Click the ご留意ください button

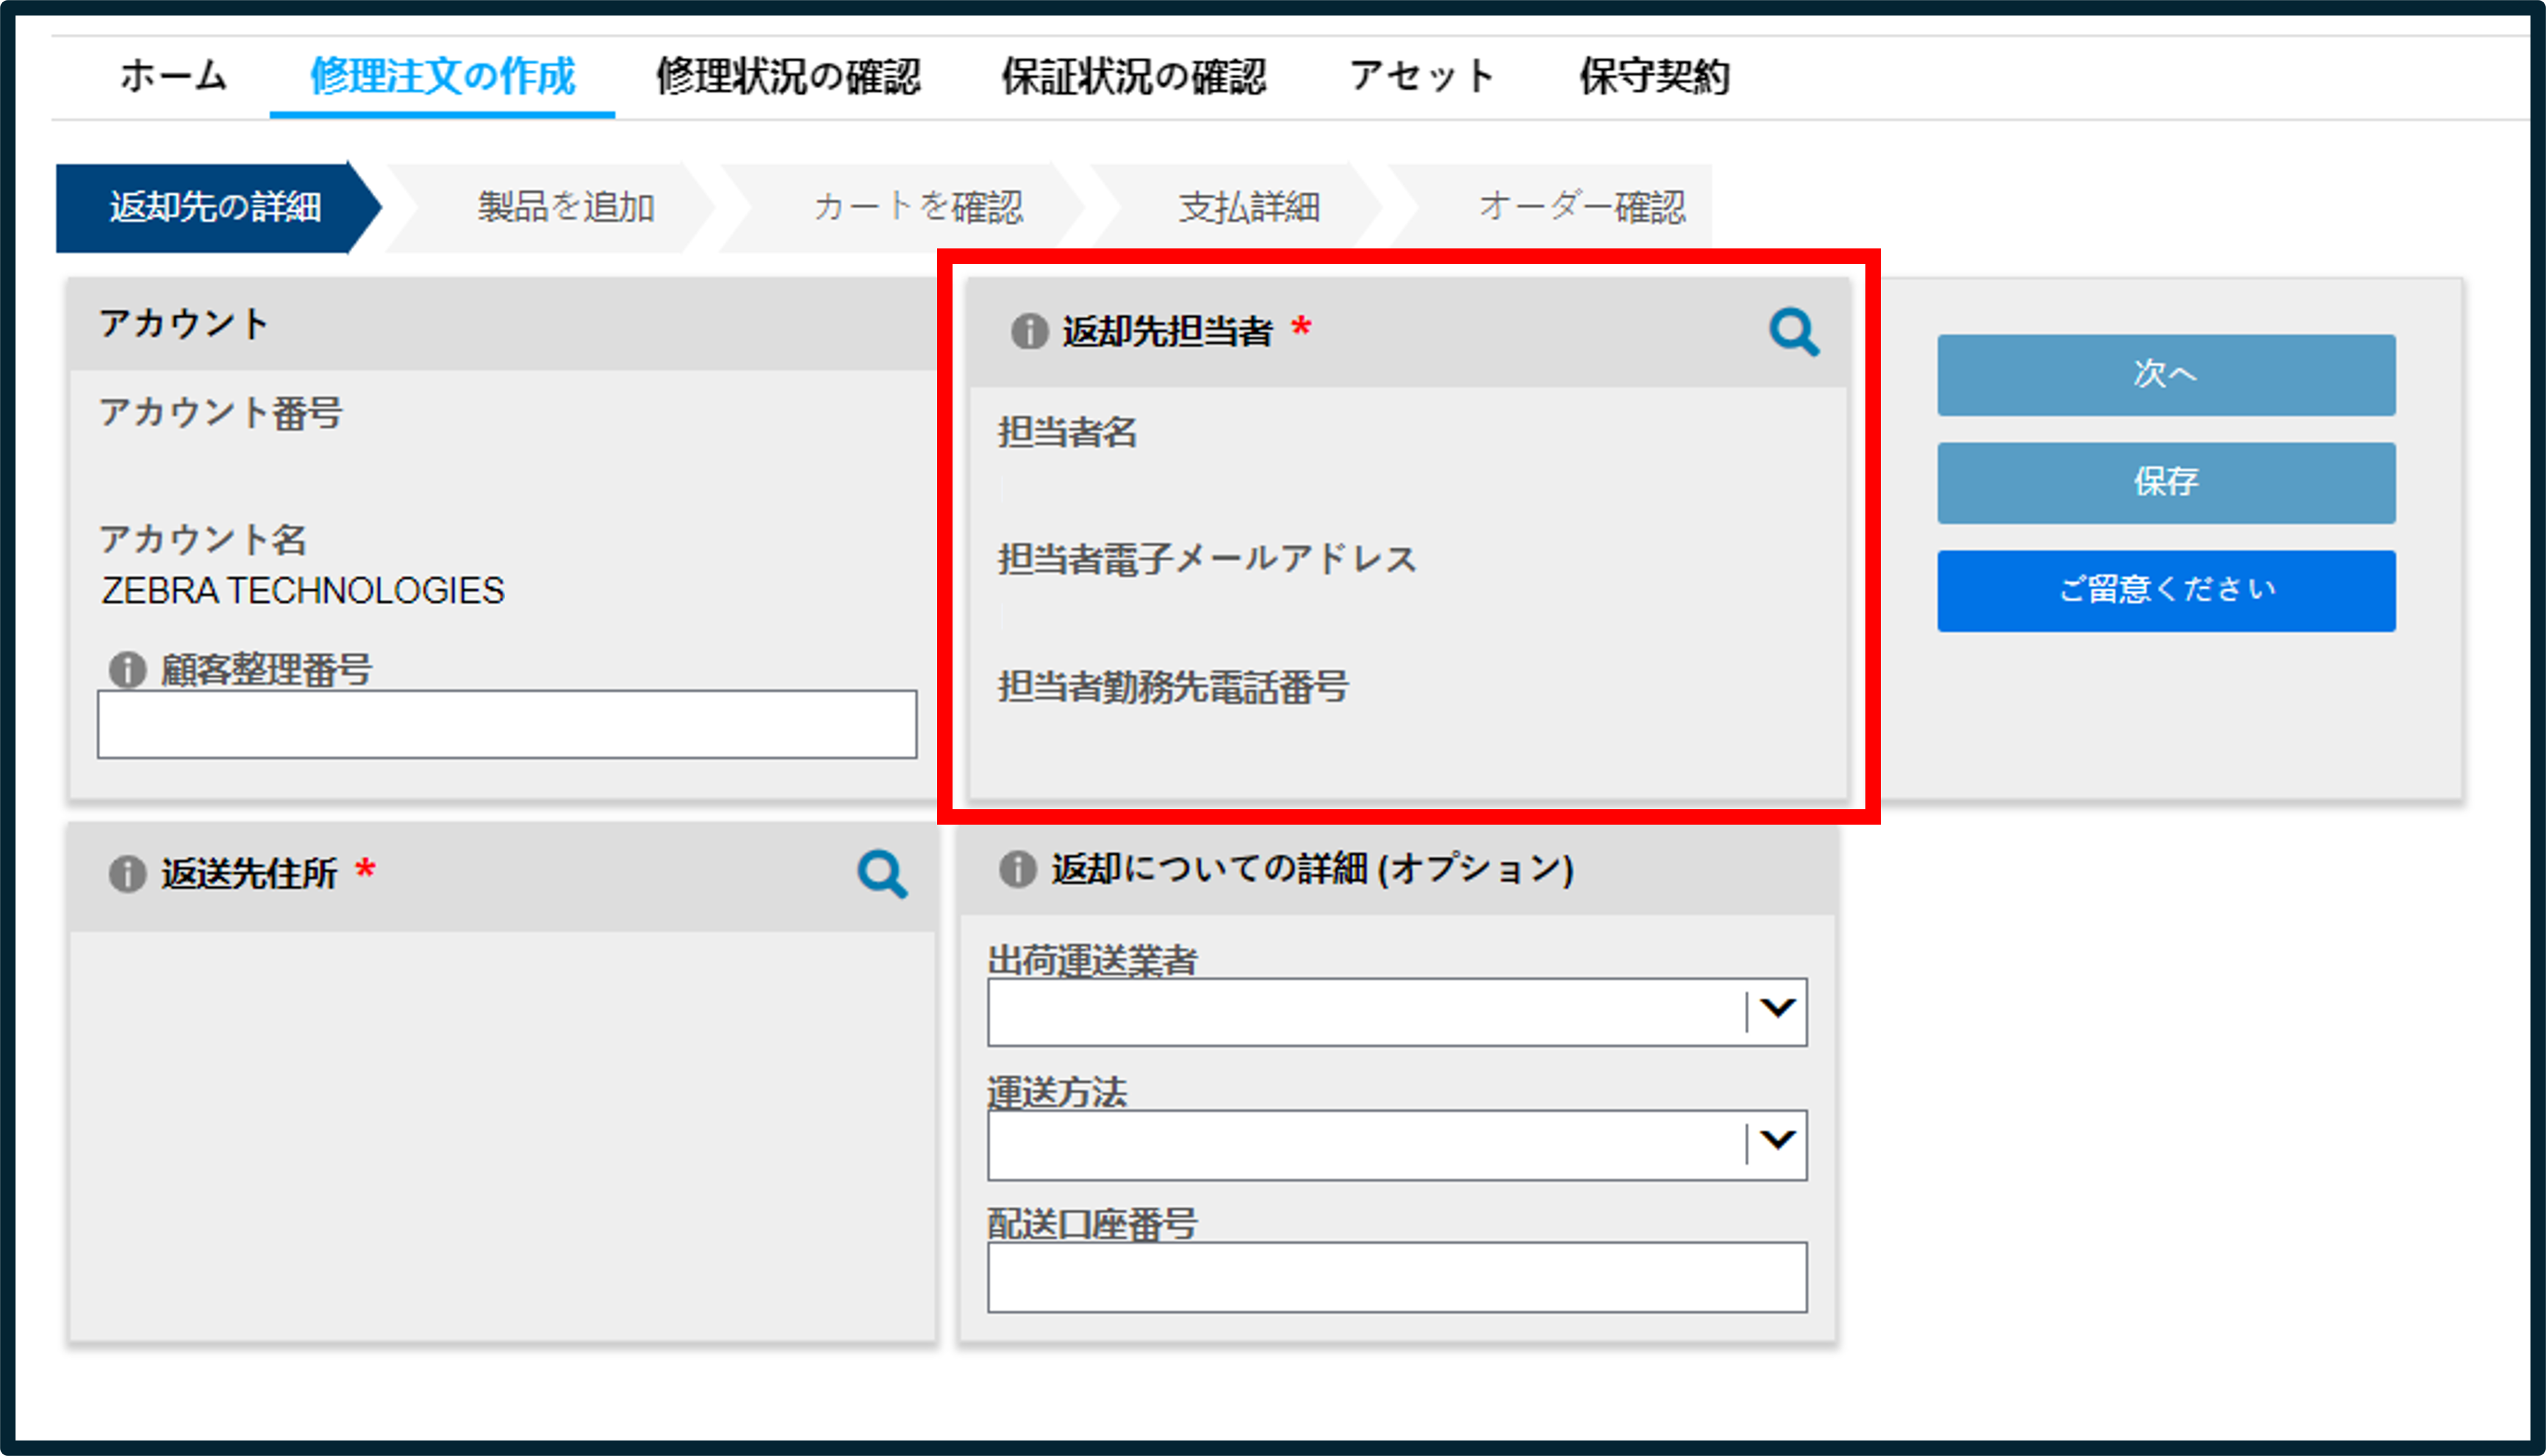click(2166, 591)
